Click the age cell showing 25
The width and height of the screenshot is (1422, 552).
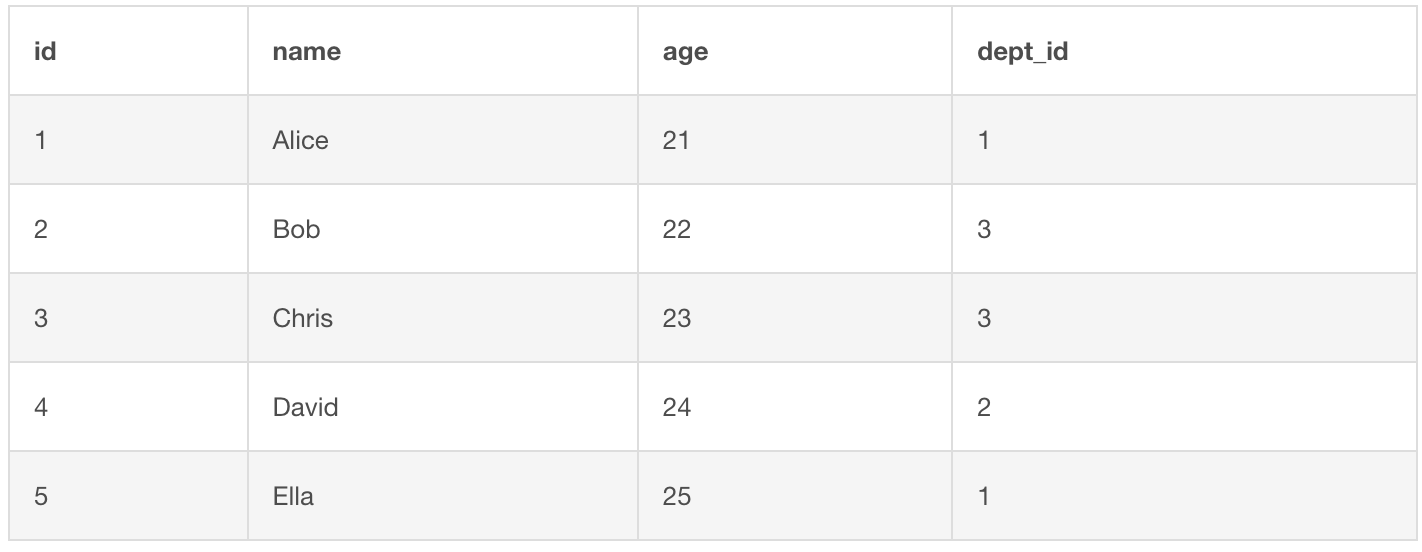[x=676, y=497]
